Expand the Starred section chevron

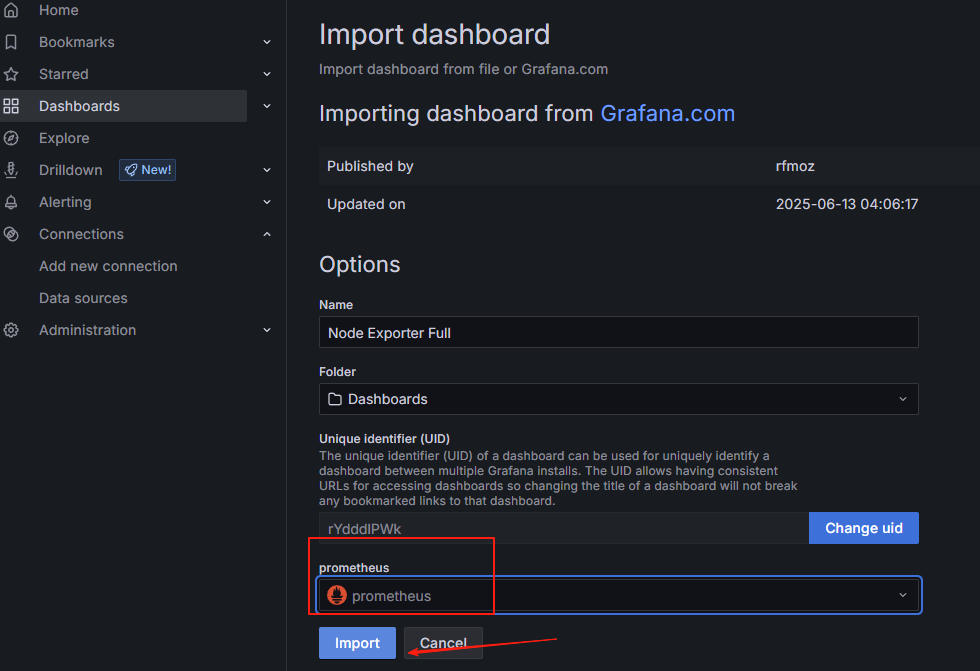pyautogui.click(x=267, y=74)
